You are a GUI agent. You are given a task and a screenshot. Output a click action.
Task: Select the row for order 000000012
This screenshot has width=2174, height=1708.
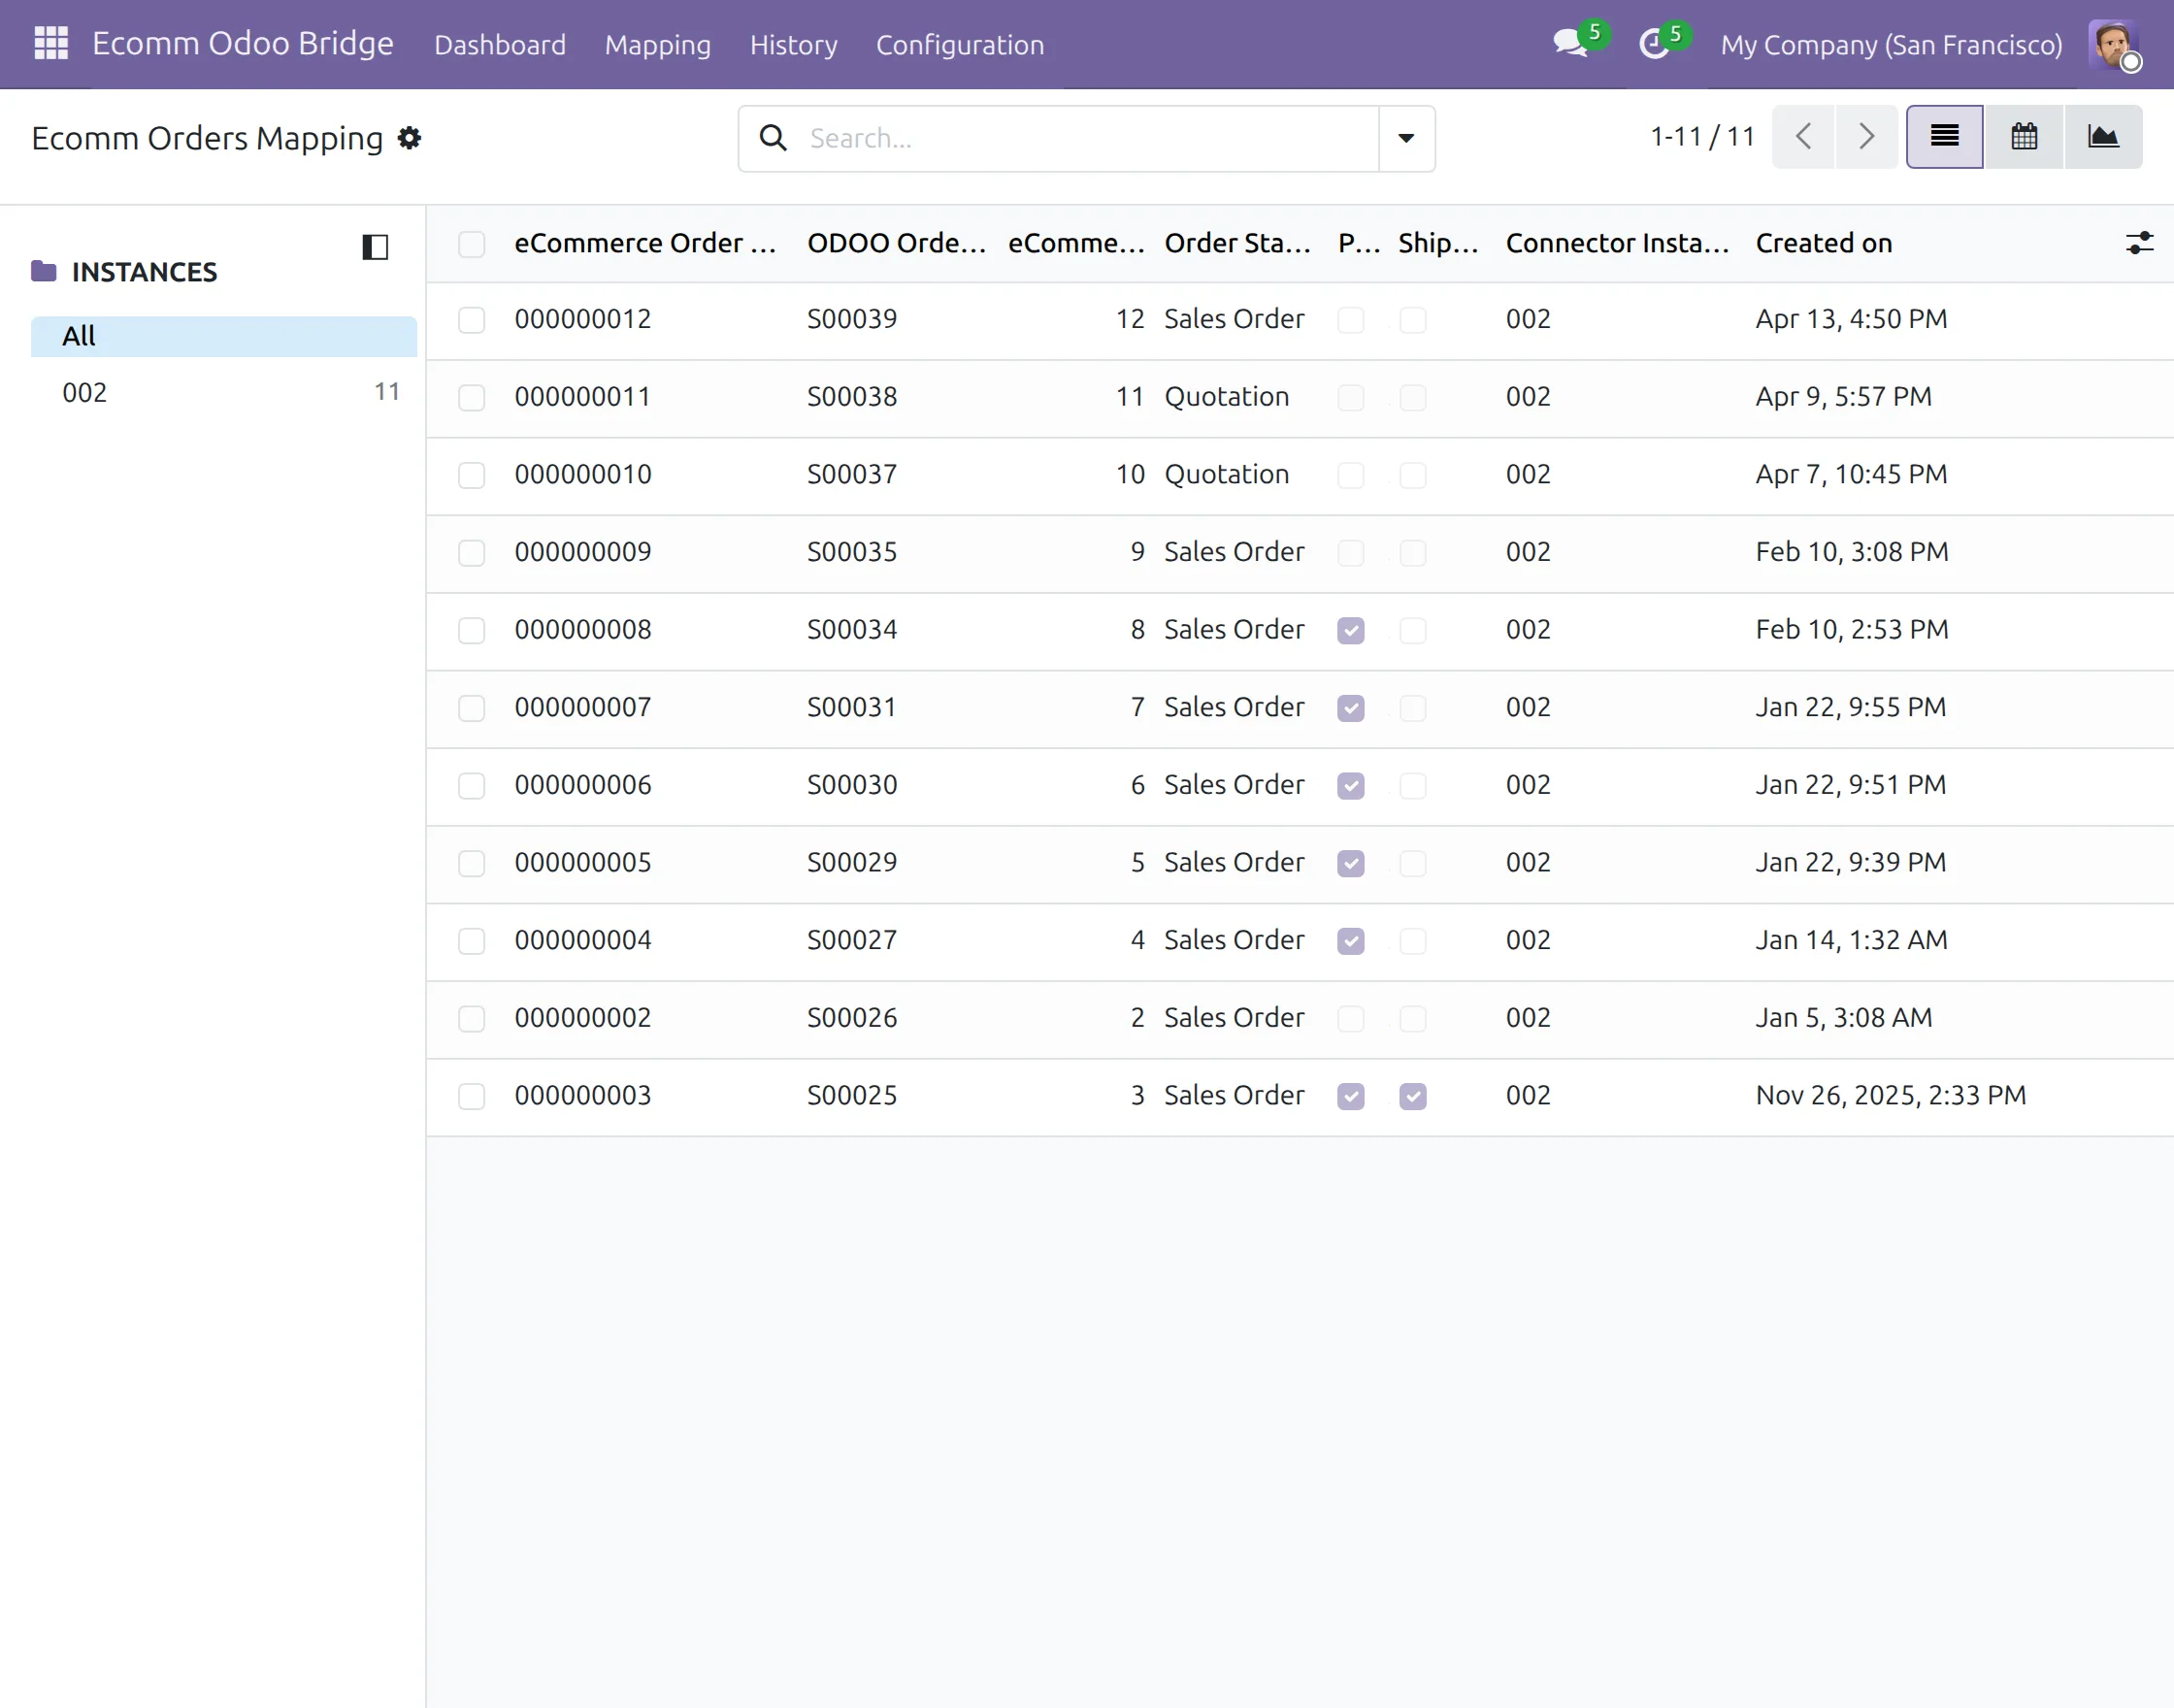click(x=471, y=320)
